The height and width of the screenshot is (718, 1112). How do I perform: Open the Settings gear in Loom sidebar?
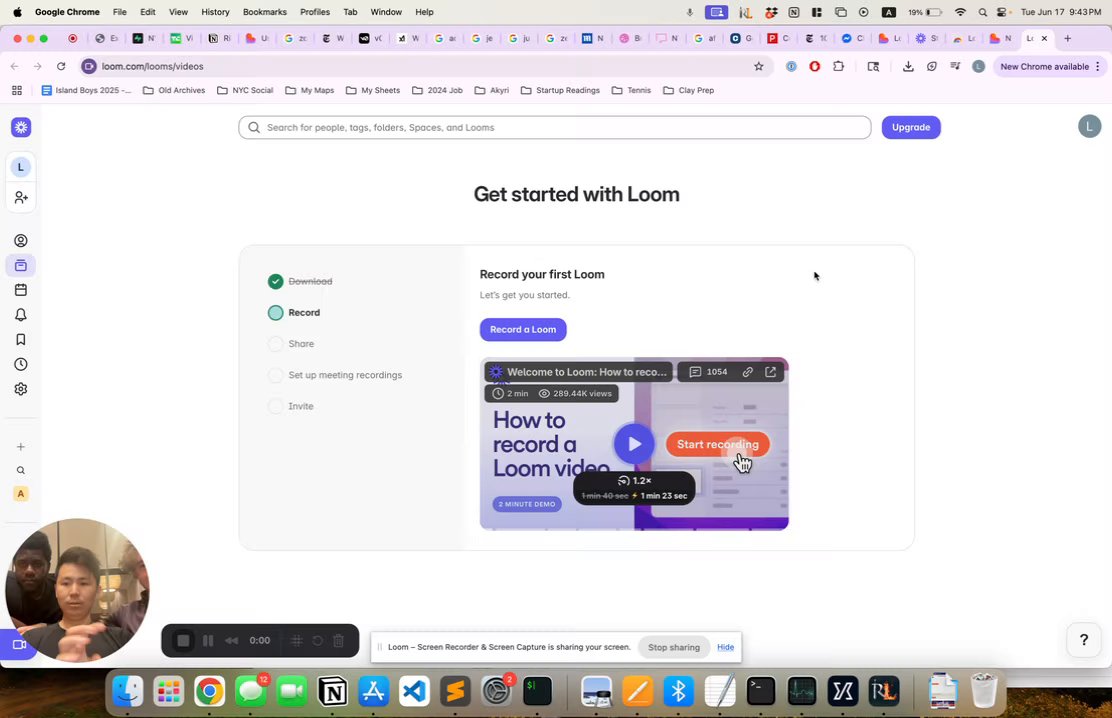[x=21, y=389]
